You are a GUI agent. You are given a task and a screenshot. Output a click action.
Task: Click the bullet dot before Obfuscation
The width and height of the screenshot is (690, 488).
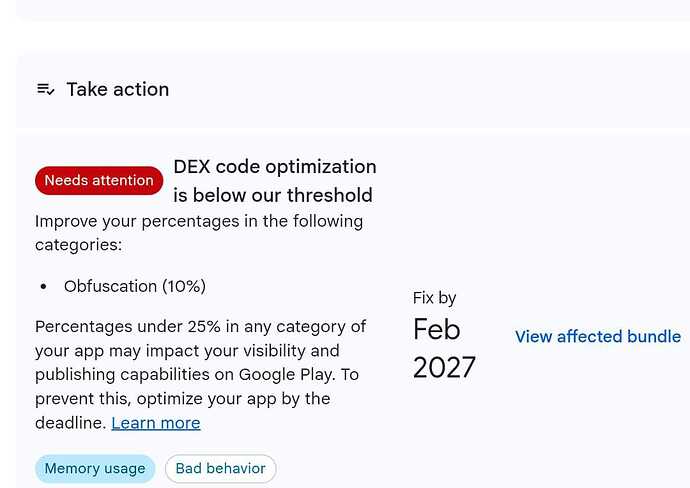pos(43,287)
